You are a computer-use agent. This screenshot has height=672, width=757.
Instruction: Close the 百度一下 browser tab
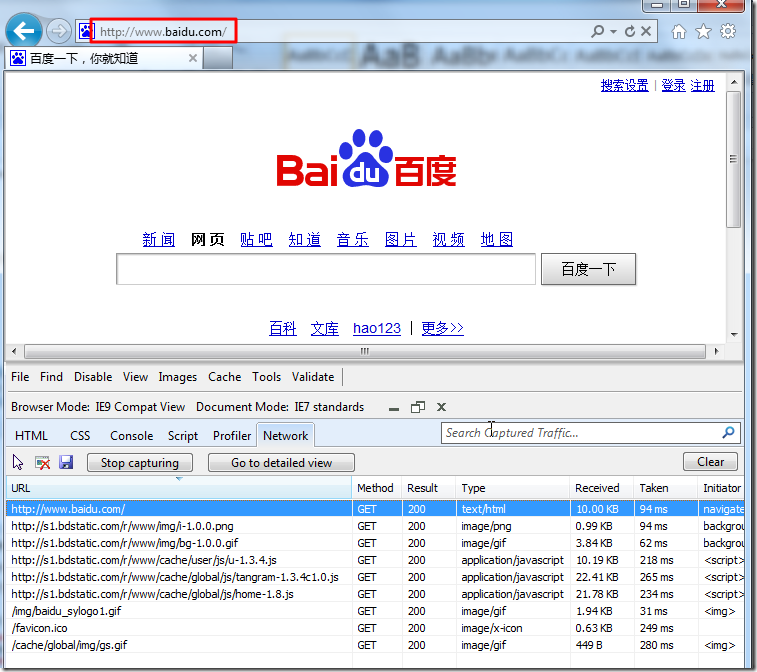tap(193, 58)
